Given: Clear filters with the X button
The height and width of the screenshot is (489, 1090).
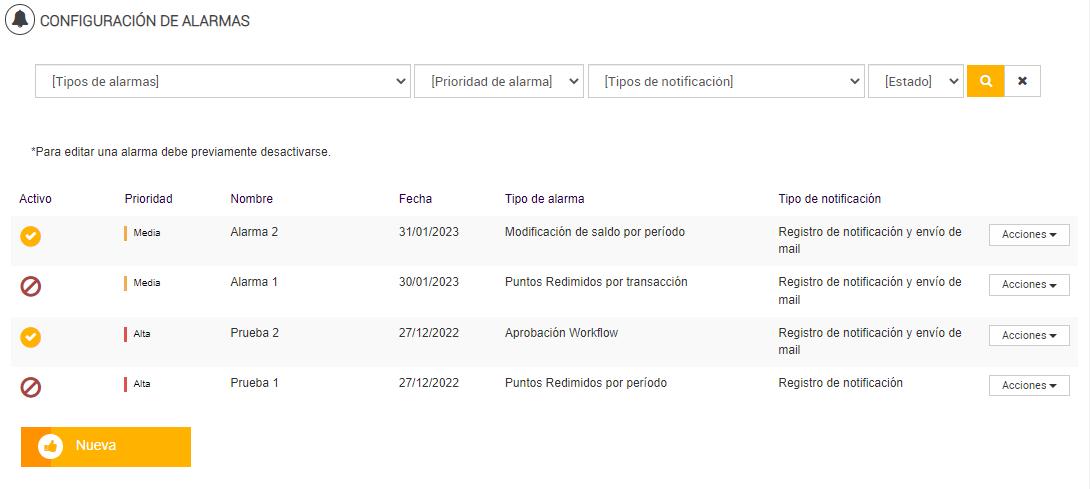Looking at the screenshot, I should click(x=1022, y=81).
